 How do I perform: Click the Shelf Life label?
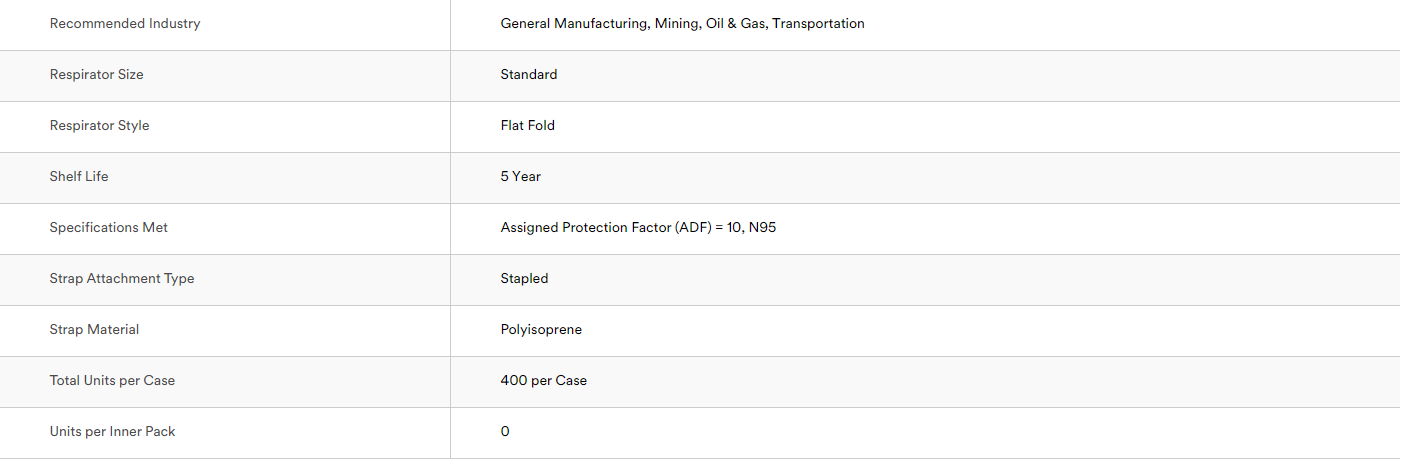coord(79,176)
